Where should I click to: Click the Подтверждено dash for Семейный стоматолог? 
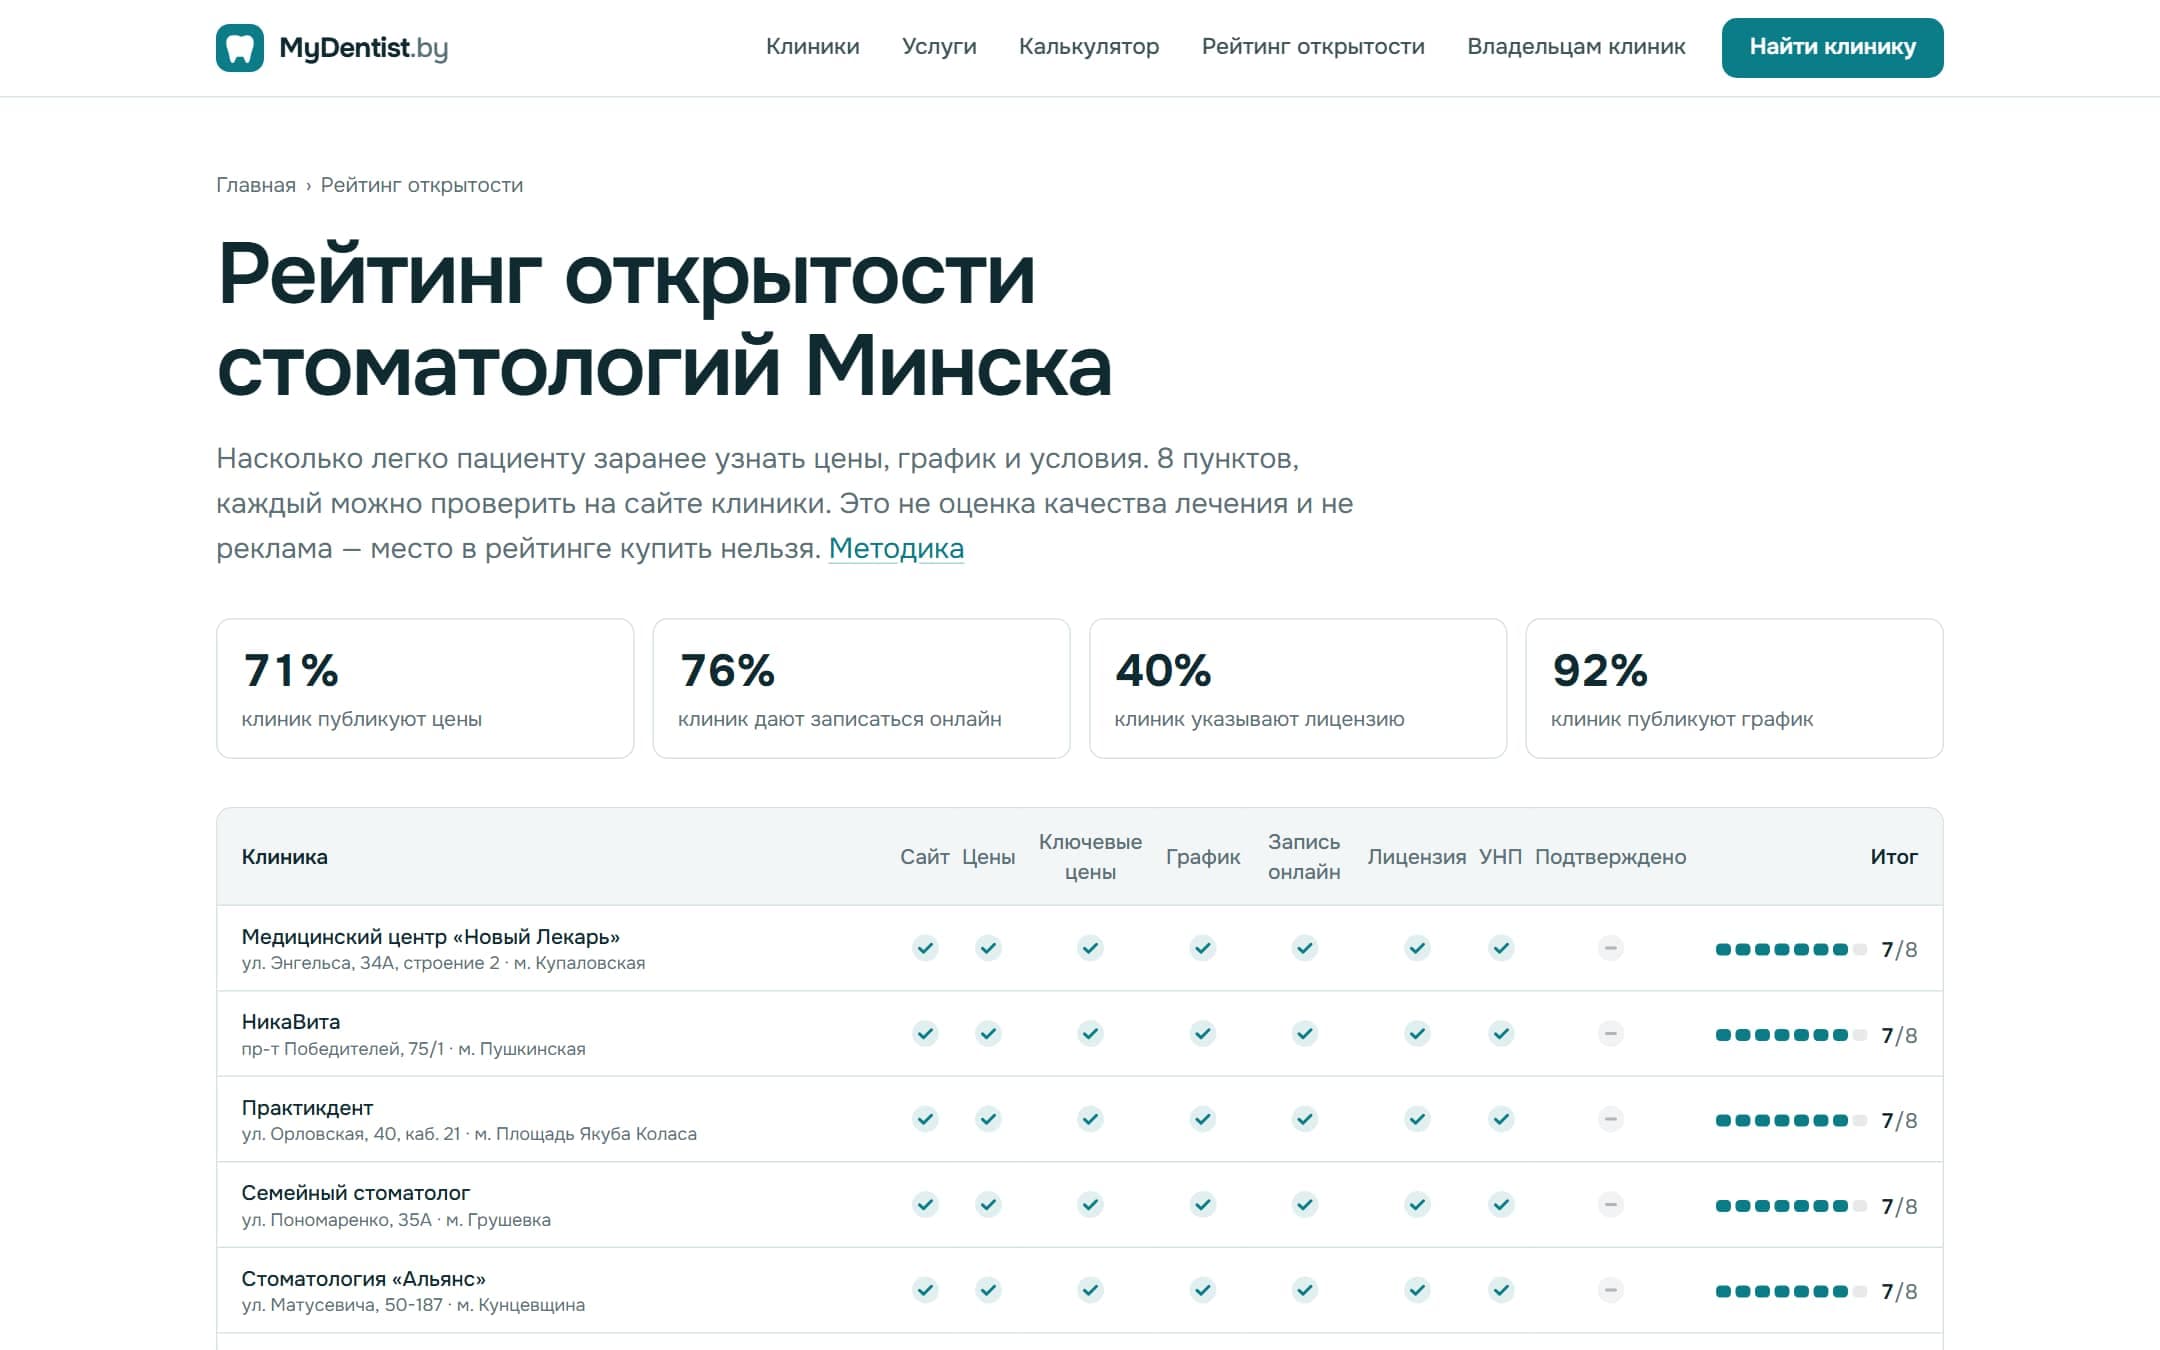[1610, 1204]
